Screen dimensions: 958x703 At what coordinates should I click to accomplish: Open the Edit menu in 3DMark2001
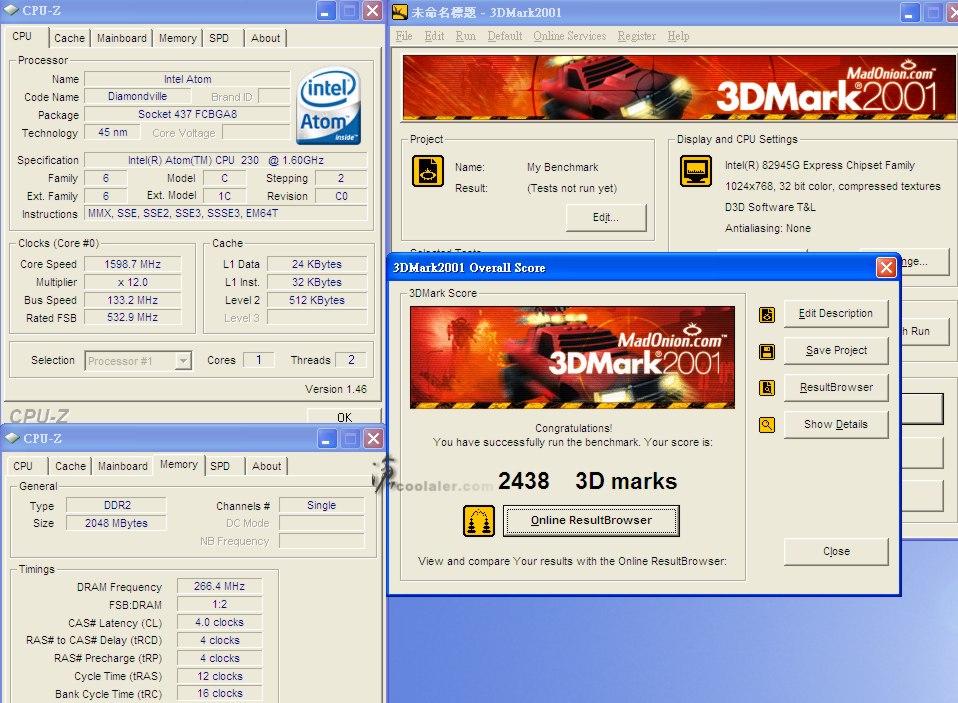[x=434, y=36]
